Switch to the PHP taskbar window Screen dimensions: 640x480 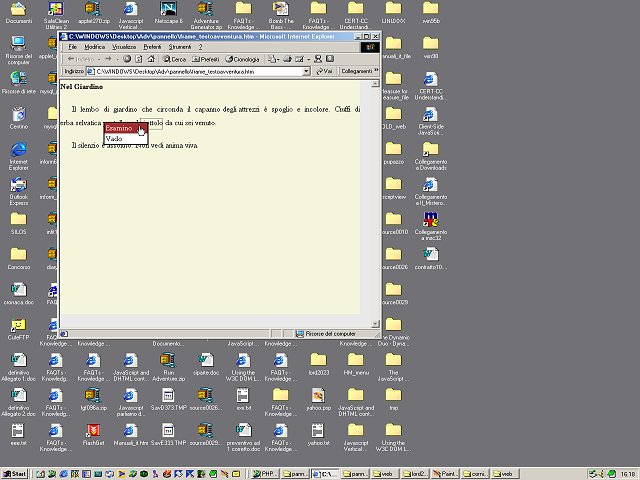[264, 474]
